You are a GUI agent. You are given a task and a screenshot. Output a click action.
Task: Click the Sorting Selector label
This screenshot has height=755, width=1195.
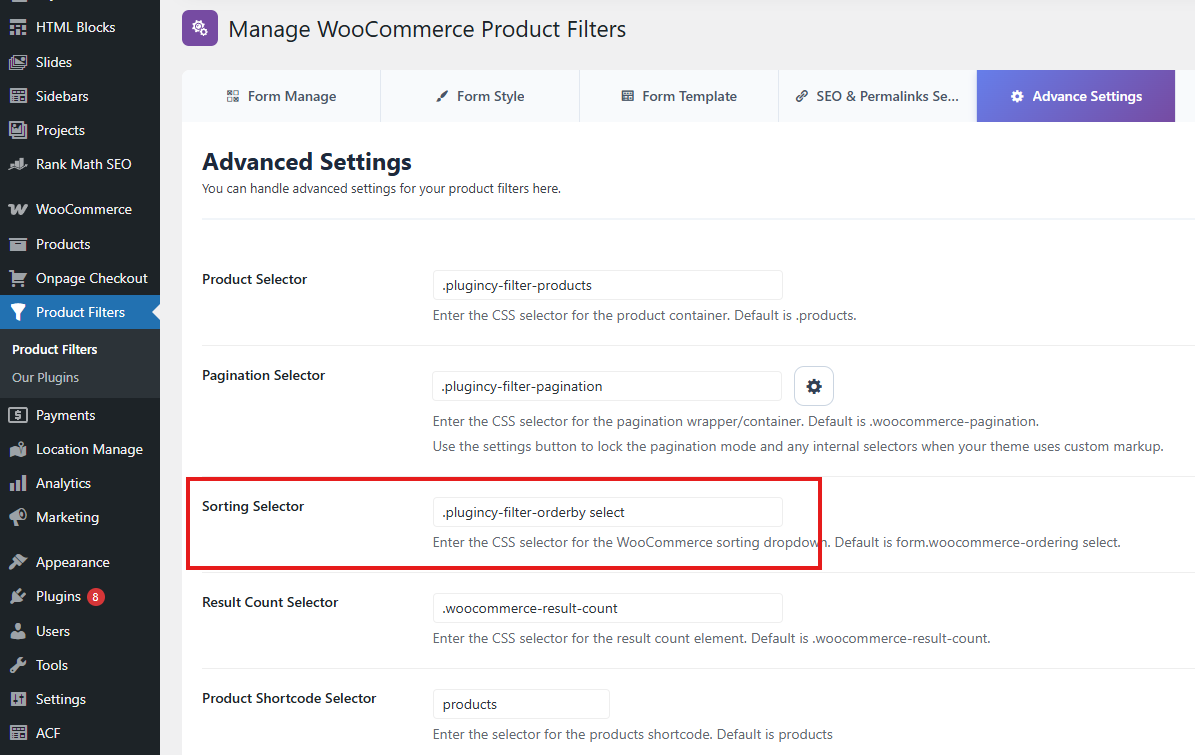click(x=253, y=506)
